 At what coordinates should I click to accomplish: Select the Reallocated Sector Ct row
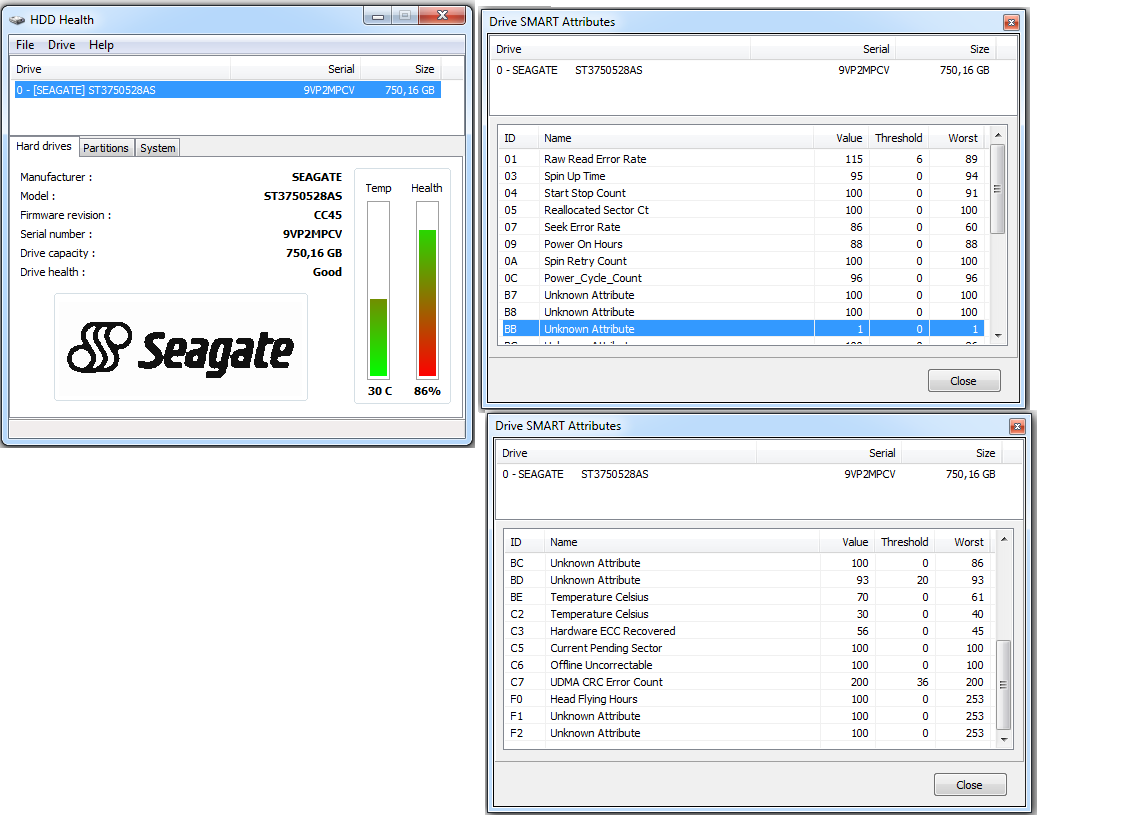point(742,210)
